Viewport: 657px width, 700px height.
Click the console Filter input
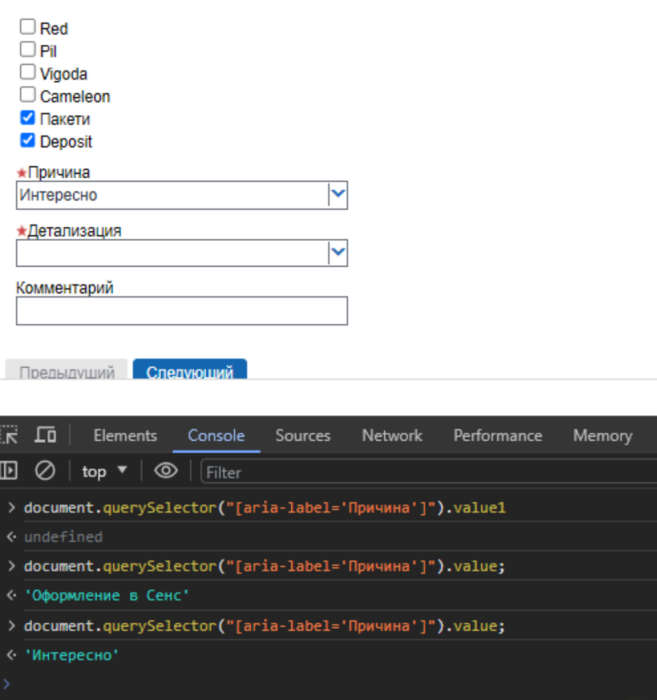coord(428,472)
